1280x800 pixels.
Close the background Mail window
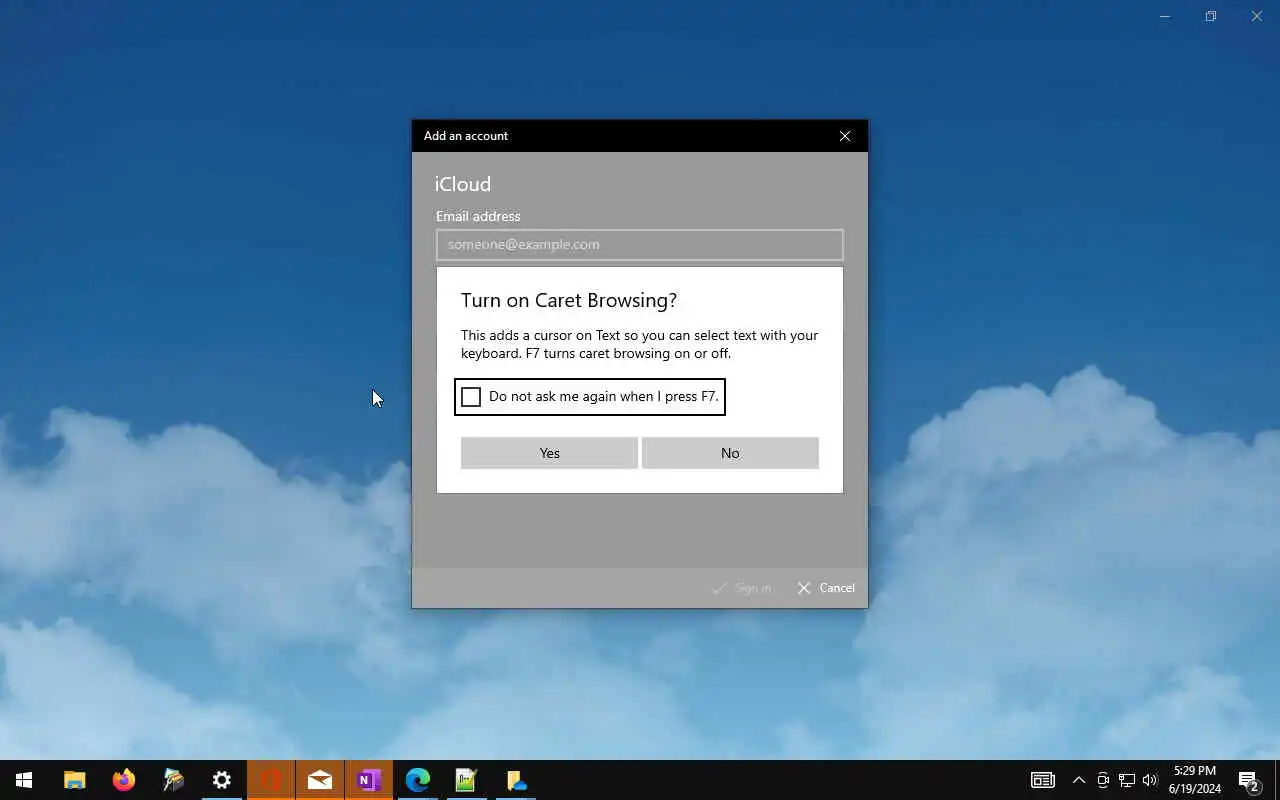tap(1257, 16)
